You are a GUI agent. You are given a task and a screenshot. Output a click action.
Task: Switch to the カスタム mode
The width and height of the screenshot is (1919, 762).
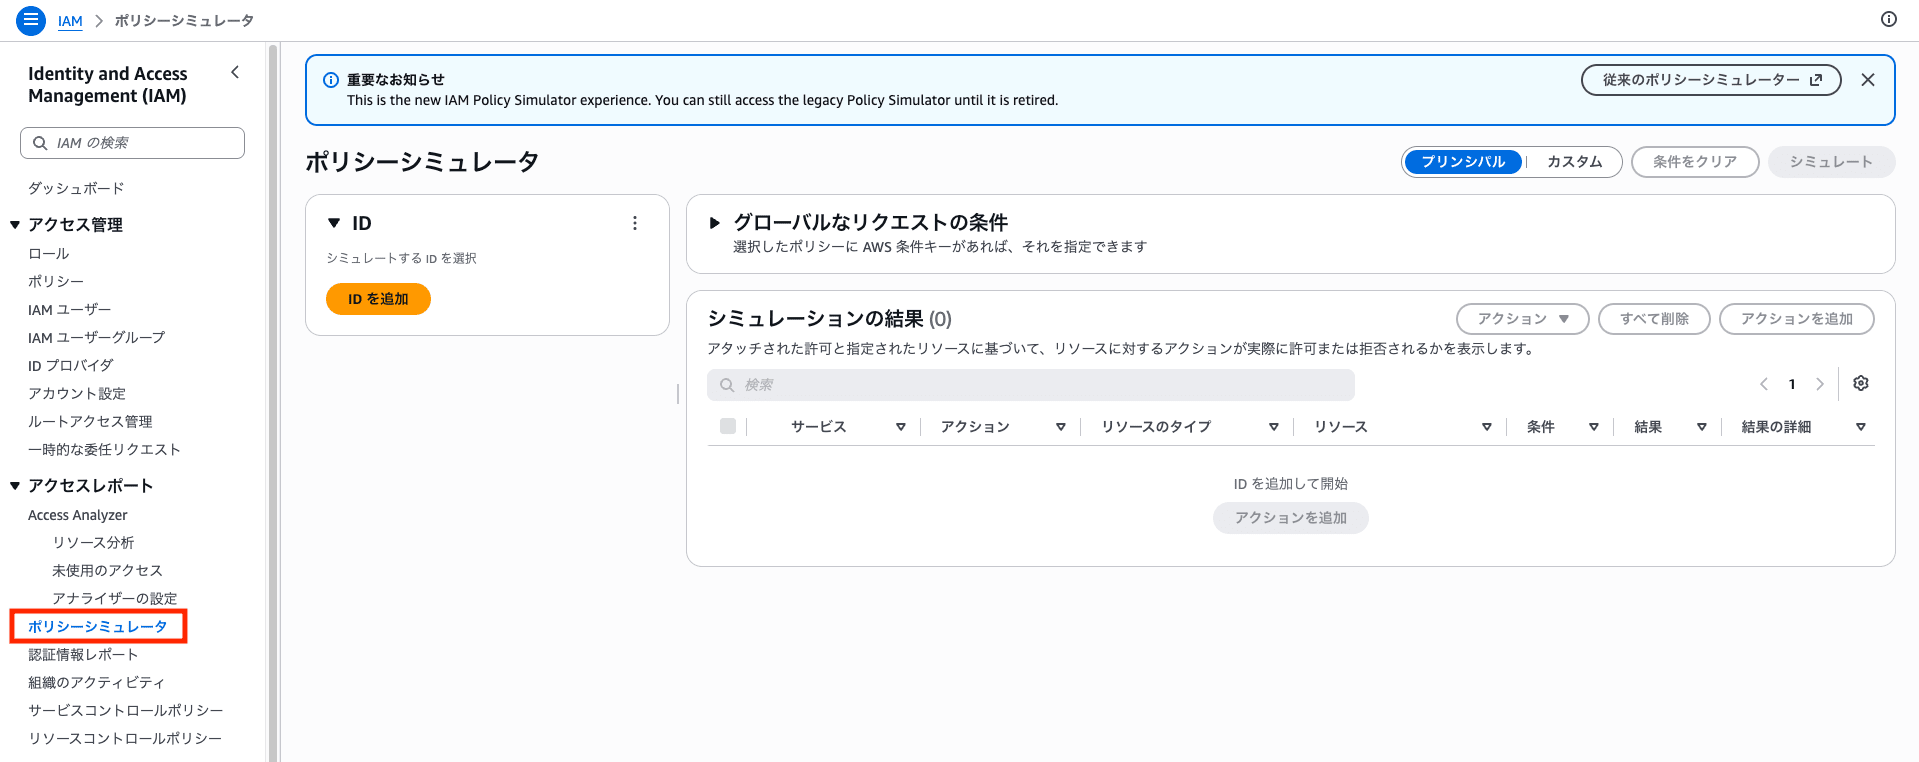(x=1574, y=162)
